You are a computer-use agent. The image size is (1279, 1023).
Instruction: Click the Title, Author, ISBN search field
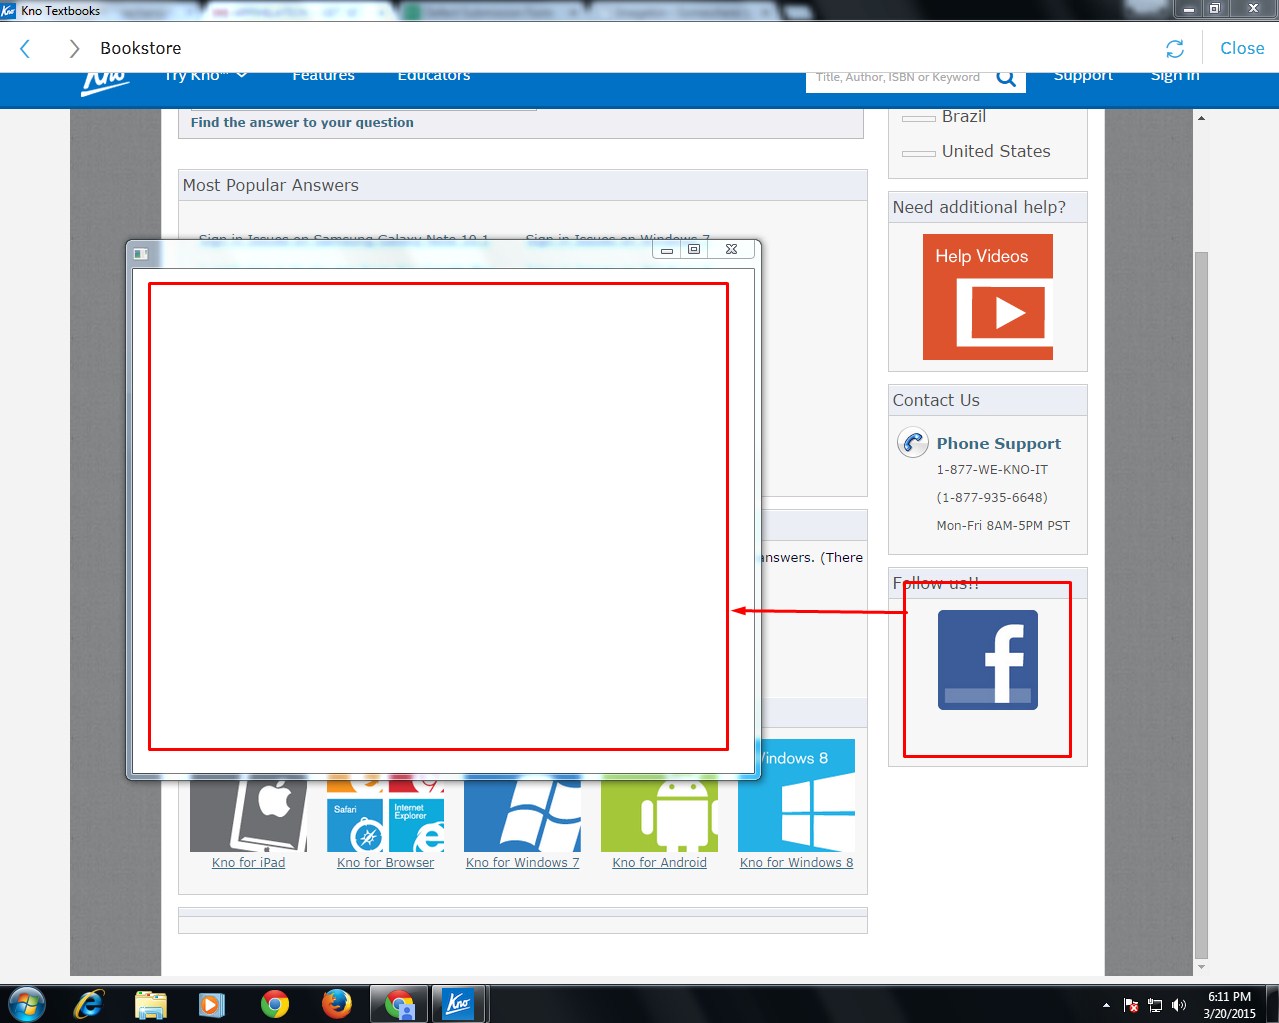(x=898, y=79)
